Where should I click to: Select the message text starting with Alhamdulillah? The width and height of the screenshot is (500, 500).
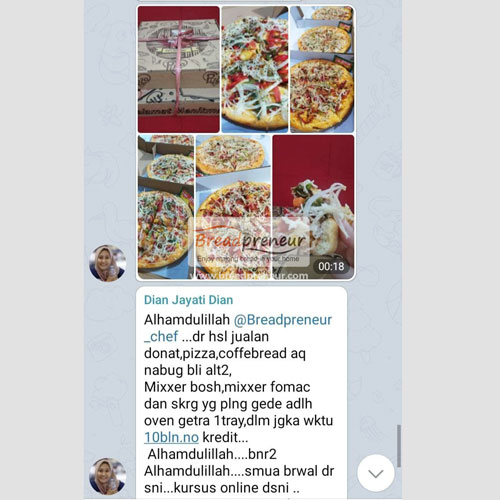coord(239,404)
